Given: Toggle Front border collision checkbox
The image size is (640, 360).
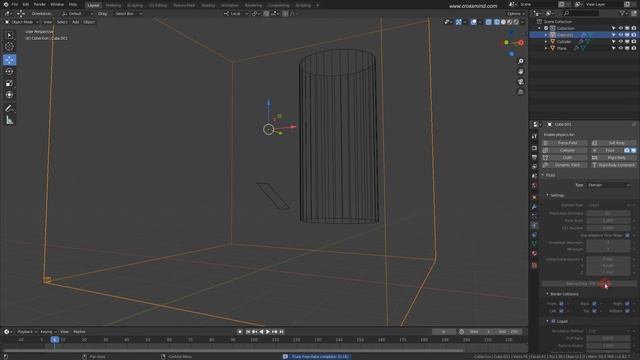Looking at the screenshot, I should [561, 304].
